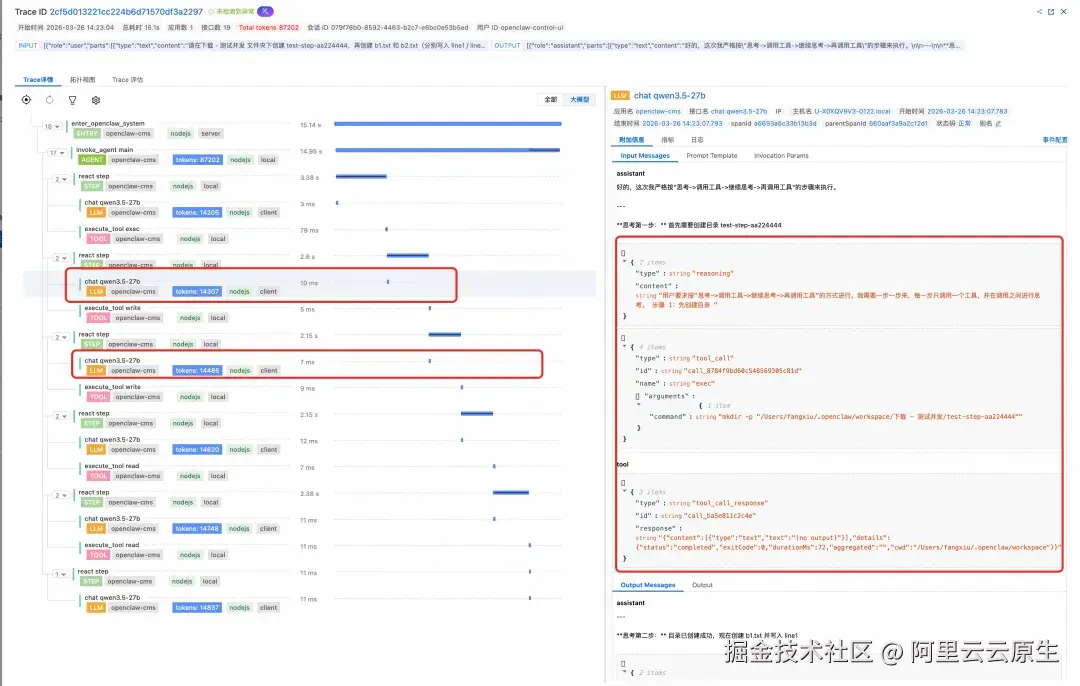Switch to the 拓扑视图 tab
This screenshot has height=686, width=1080.
point(83,80)
